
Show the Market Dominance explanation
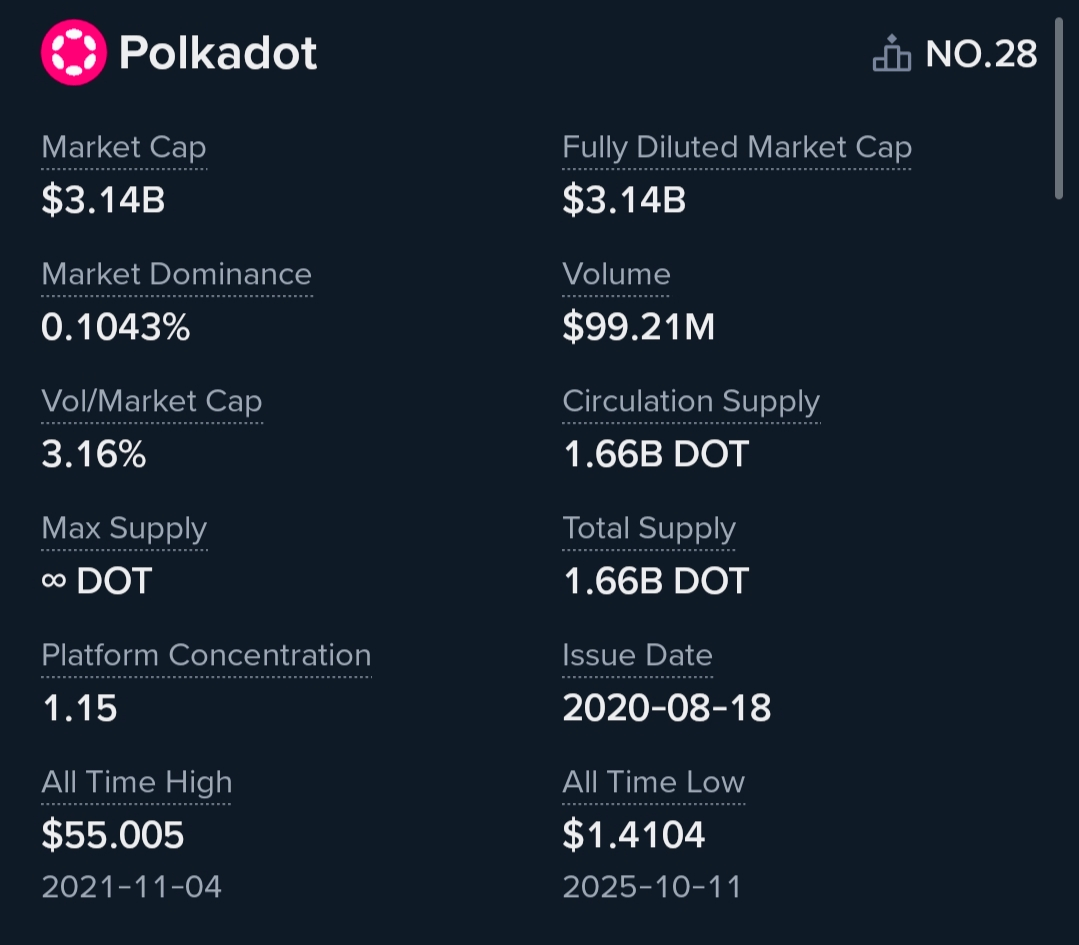point(177,275)
